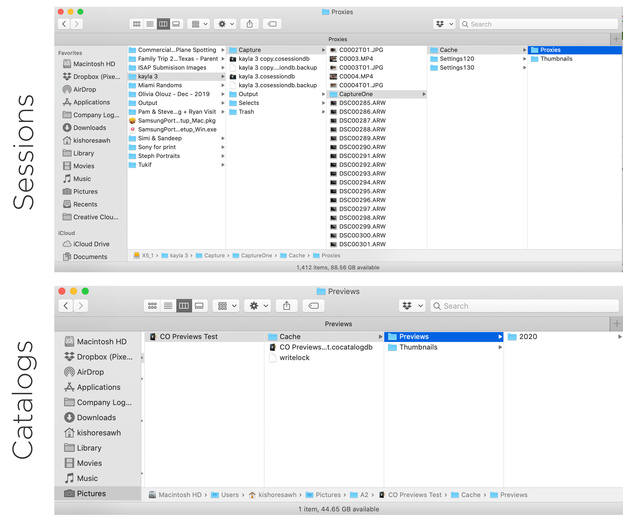The width and height of the screenshot is (623, 530).
Task: Open the gear Action menu in Previews window
Action: [258, 306]
